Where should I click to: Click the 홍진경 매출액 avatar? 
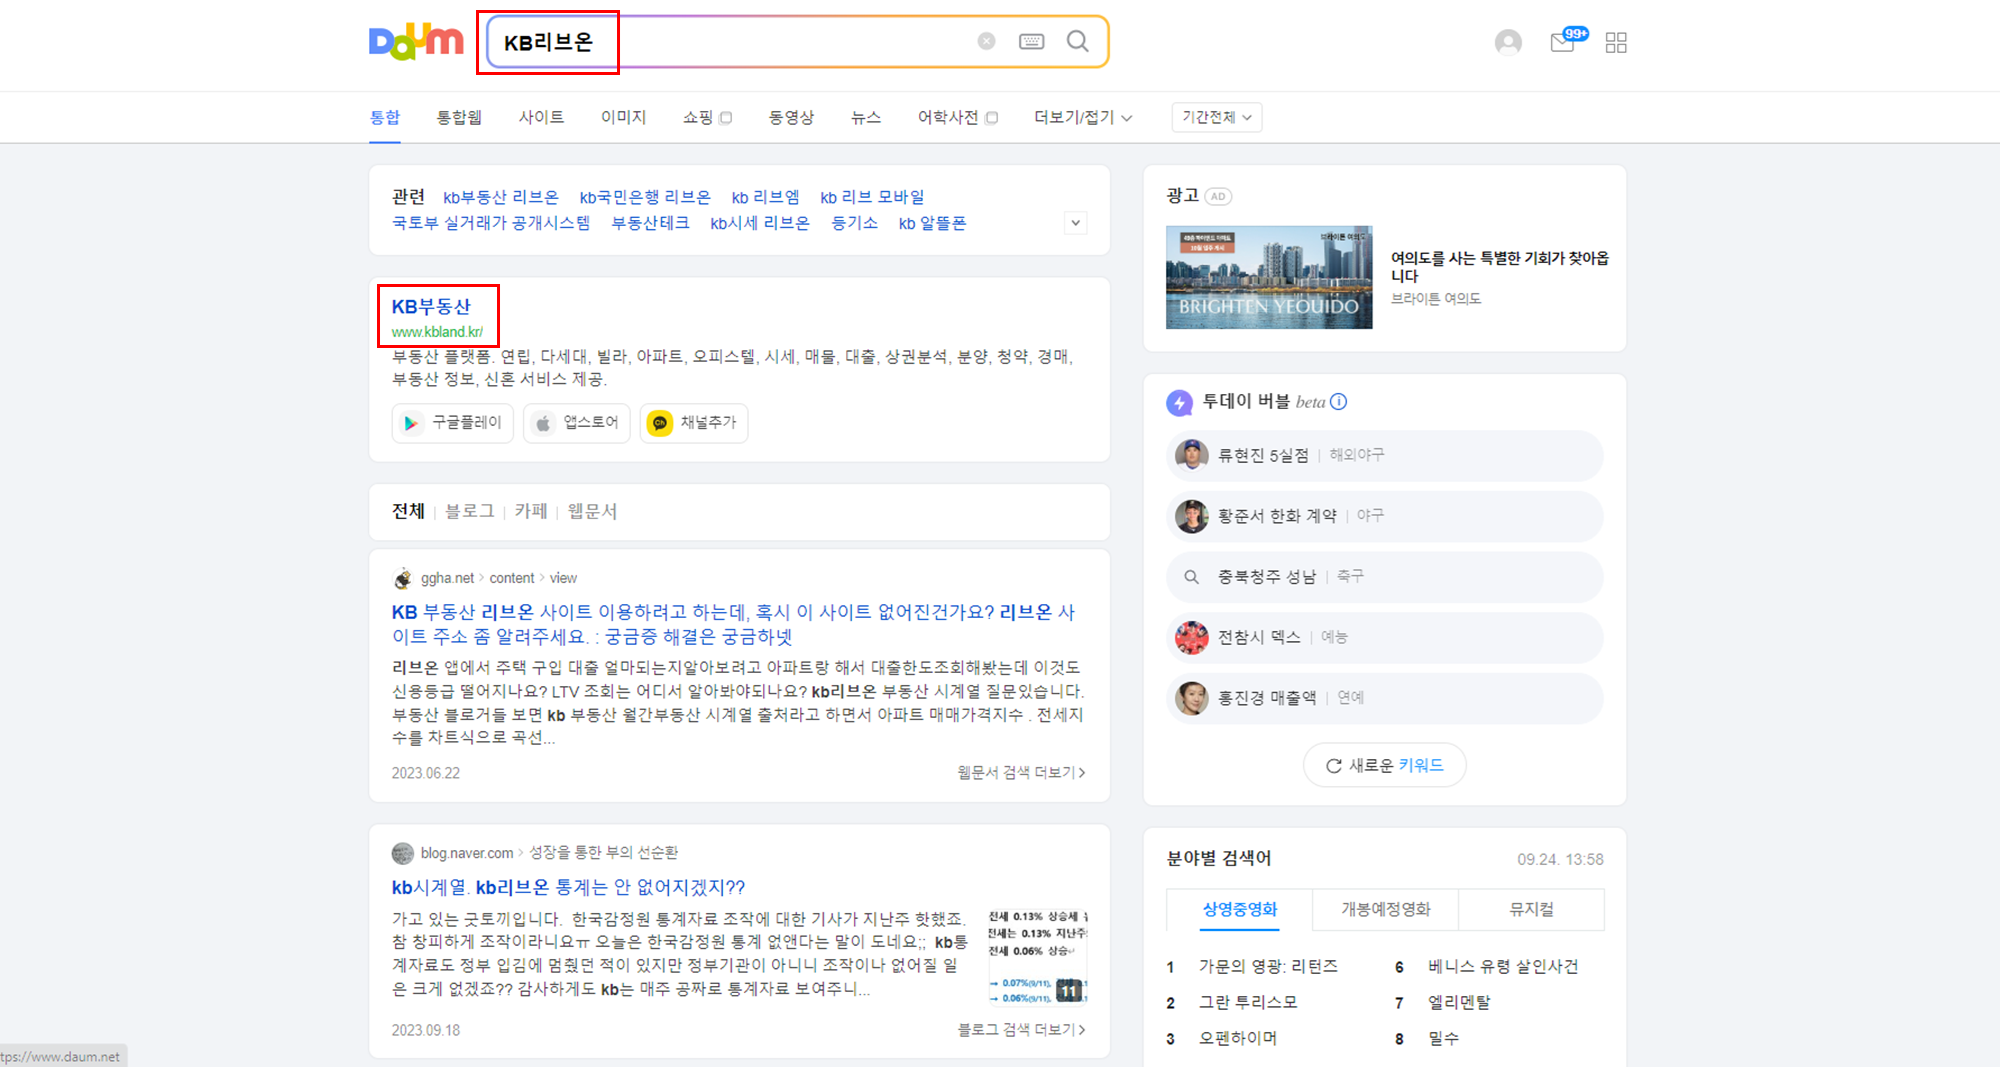[x=1191, y=698]
